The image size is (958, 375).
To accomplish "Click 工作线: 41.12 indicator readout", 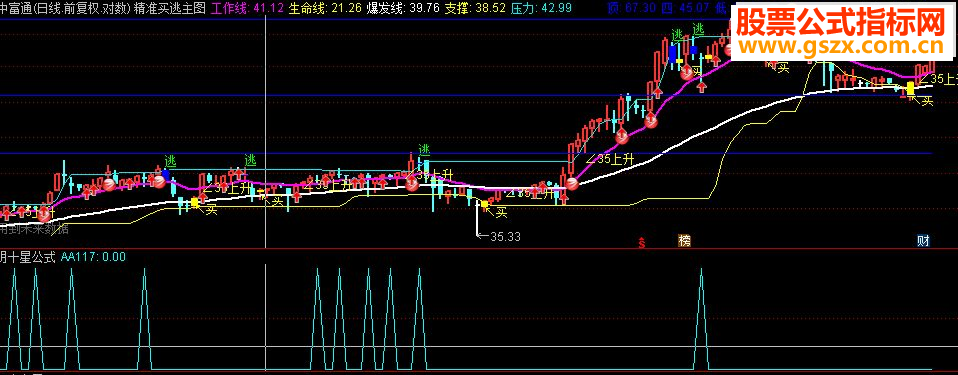I will coord(247,8).
